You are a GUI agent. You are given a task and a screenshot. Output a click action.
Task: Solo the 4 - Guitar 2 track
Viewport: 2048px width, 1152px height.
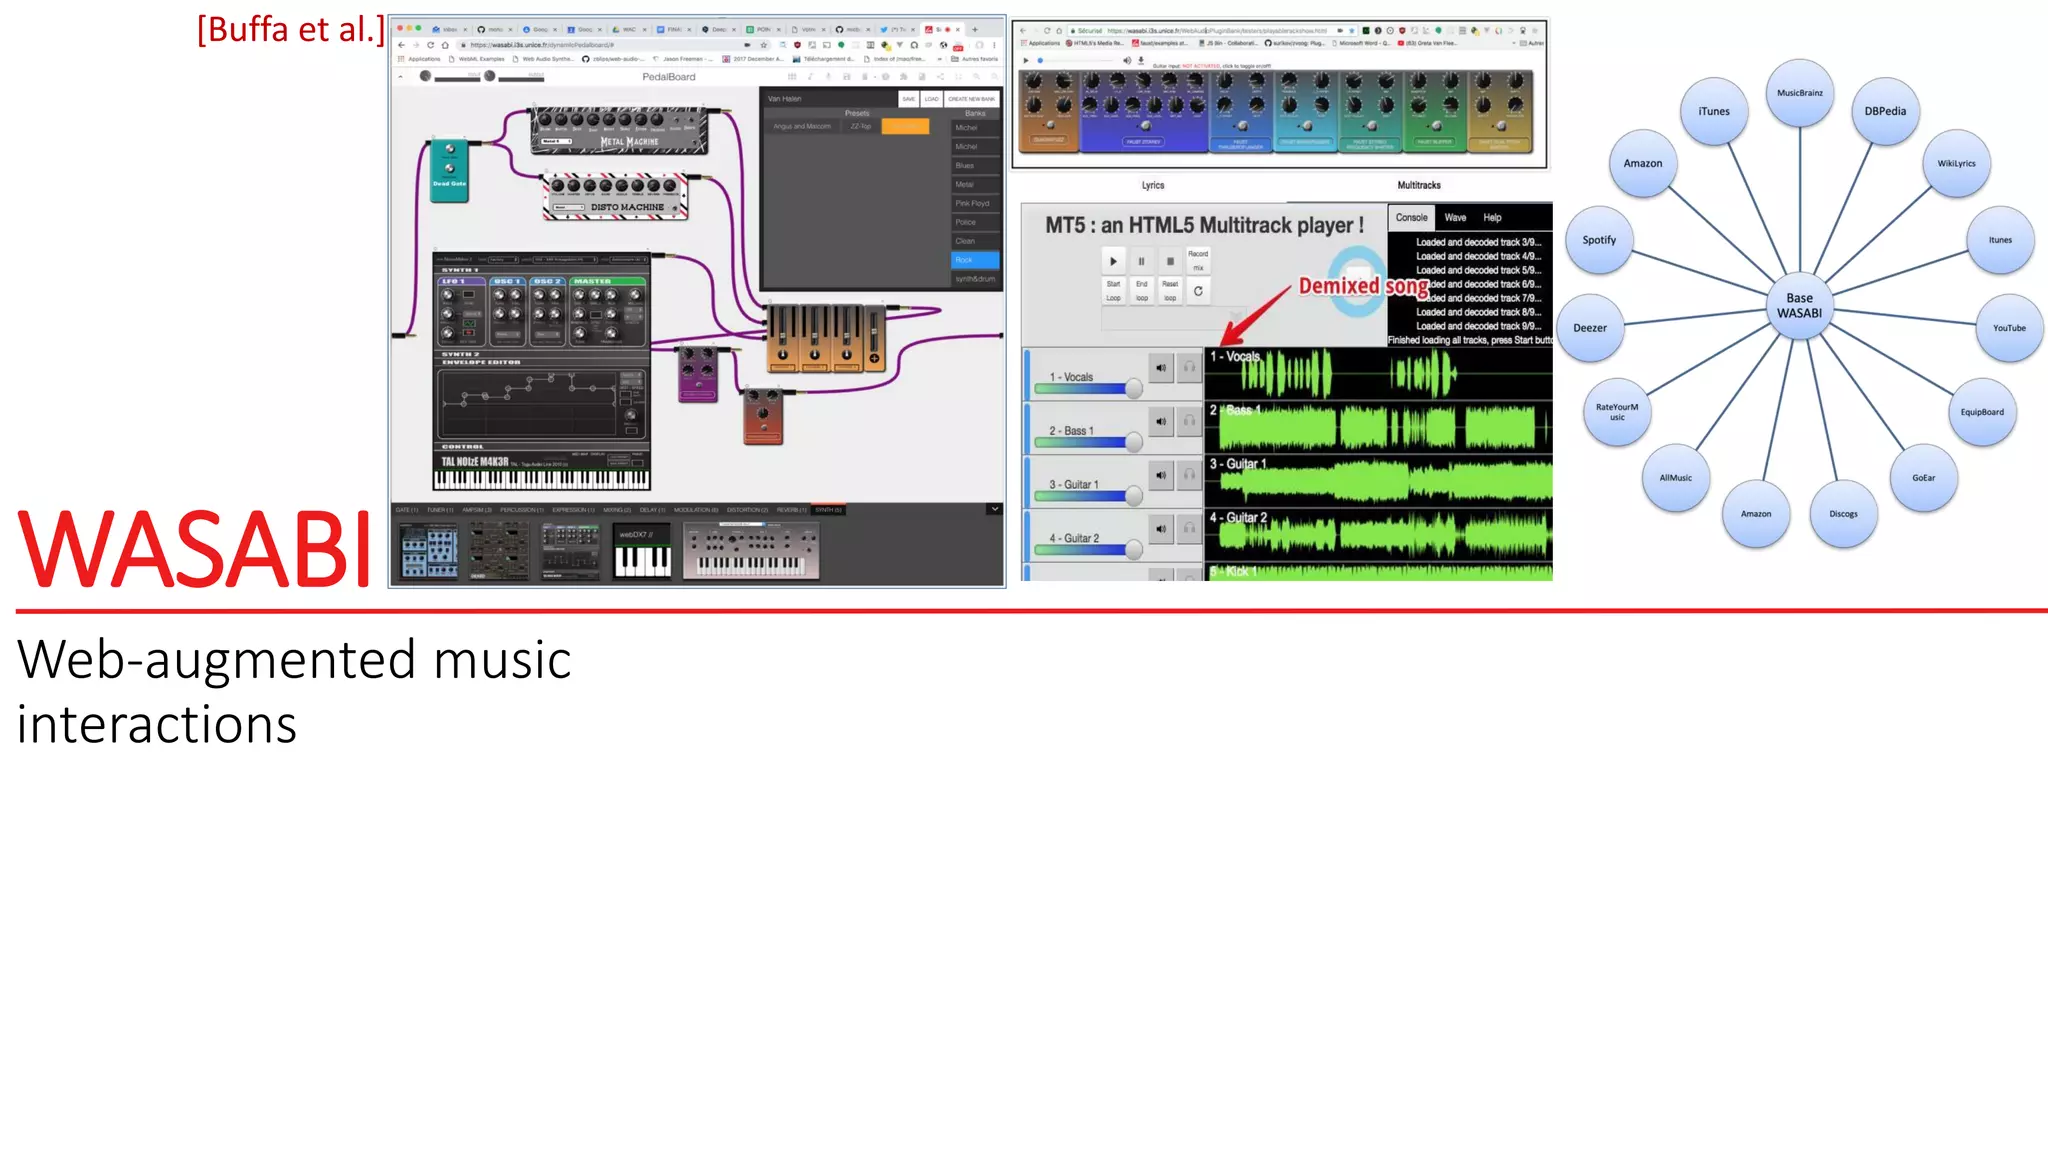point(1189,528)
